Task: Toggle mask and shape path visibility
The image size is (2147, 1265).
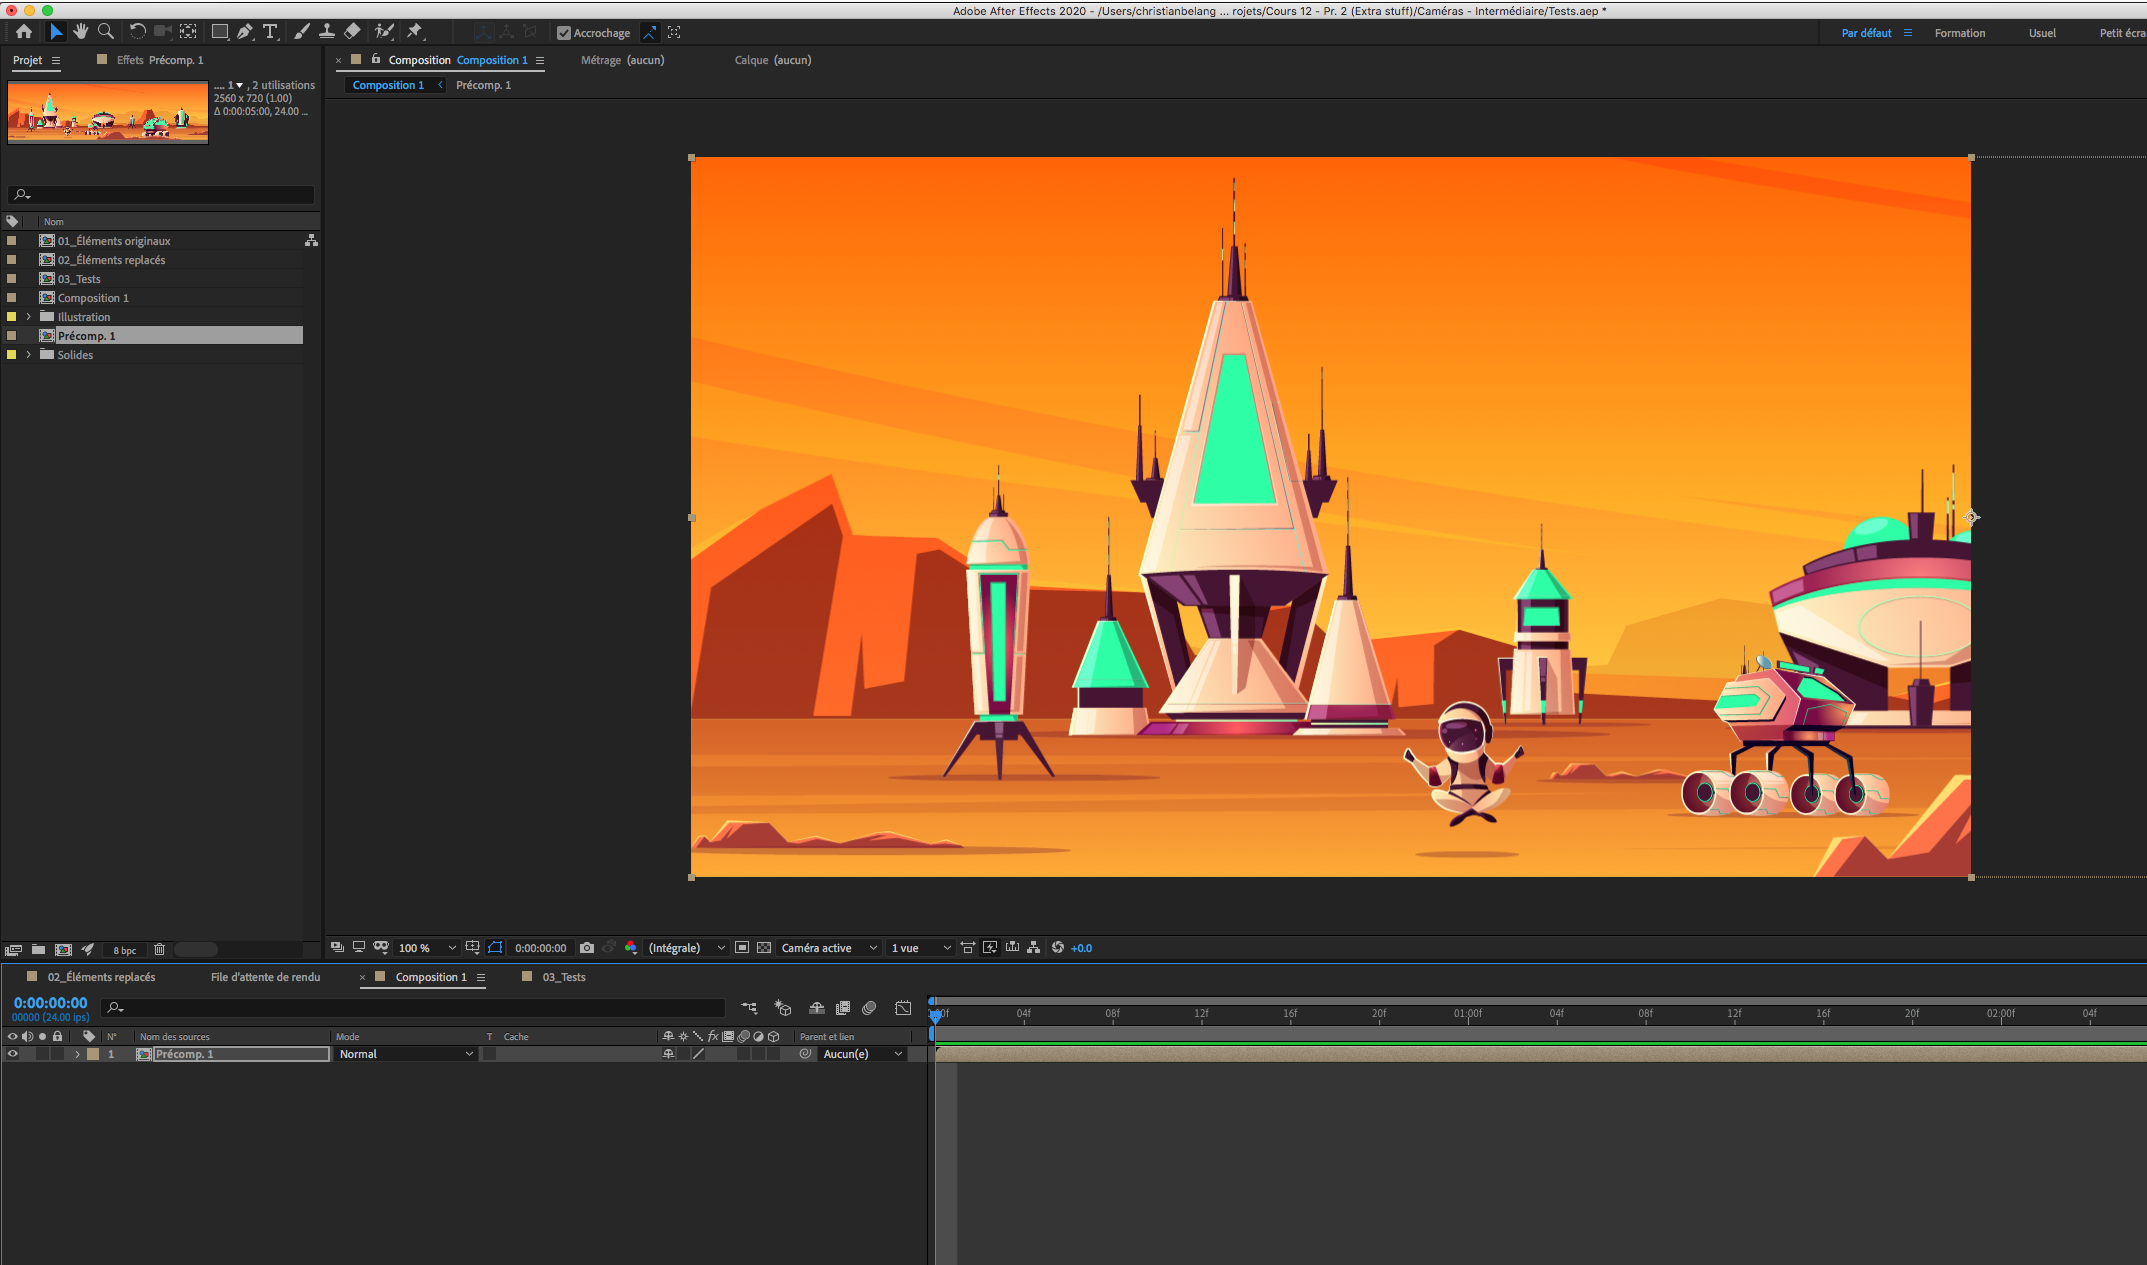Action: pos(495,948)
